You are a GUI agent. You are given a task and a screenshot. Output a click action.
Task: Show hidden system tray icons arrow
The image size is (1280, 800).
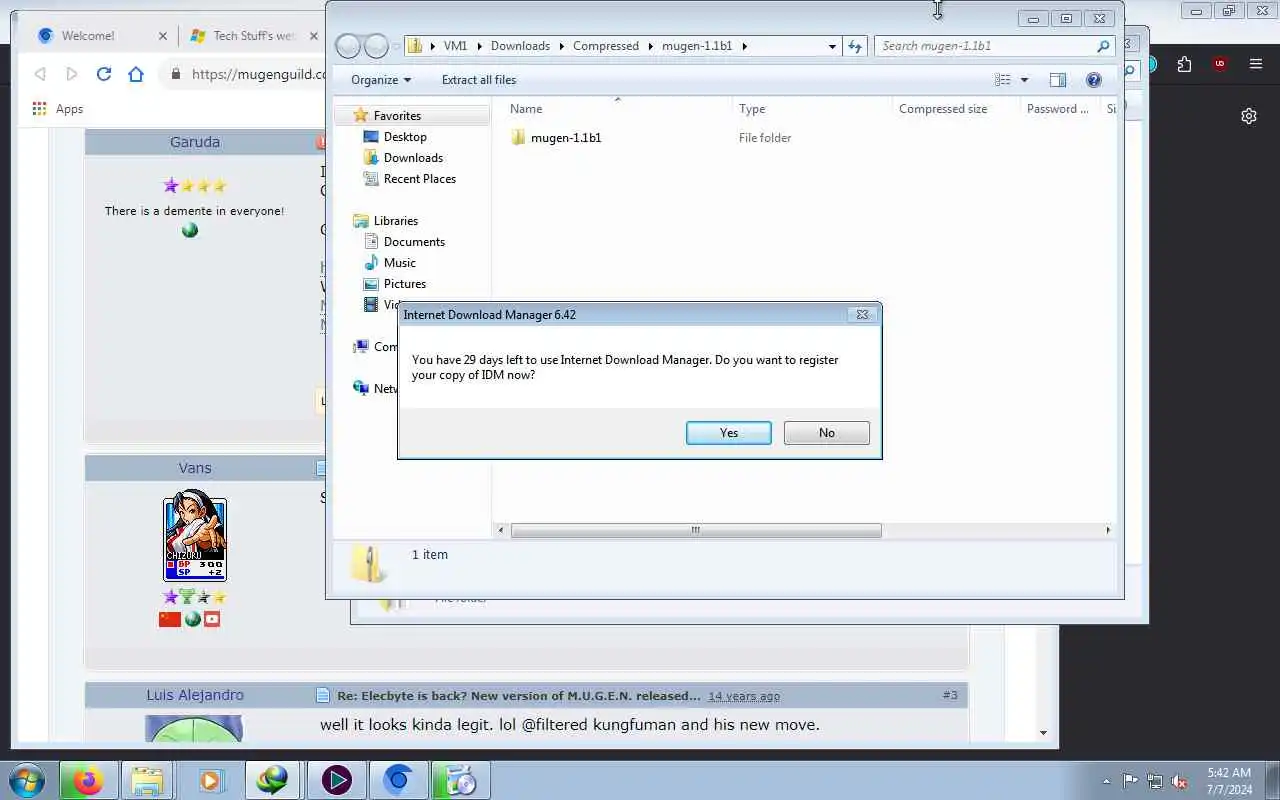[1106, 781]
